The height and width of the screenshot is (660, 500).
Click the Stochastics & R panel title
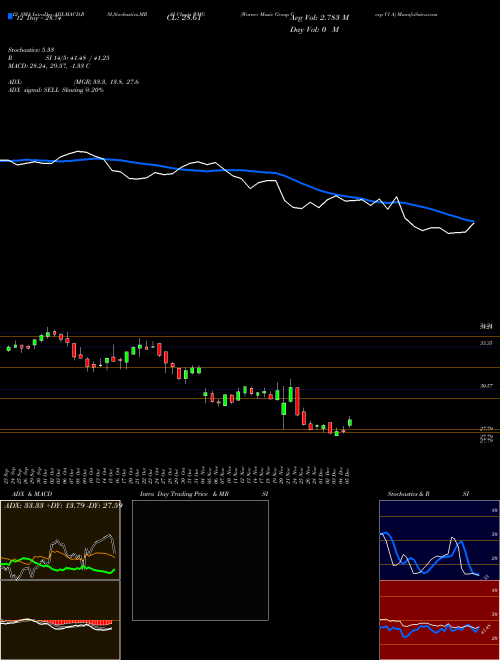(x=409, y=494)
